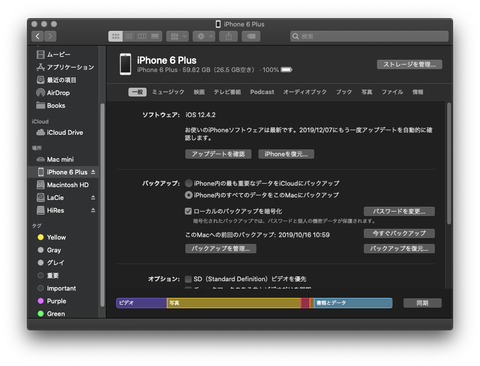Go forward with the right chevron button
The height and width of the screenshot is (366, 480).
point(50,36)
